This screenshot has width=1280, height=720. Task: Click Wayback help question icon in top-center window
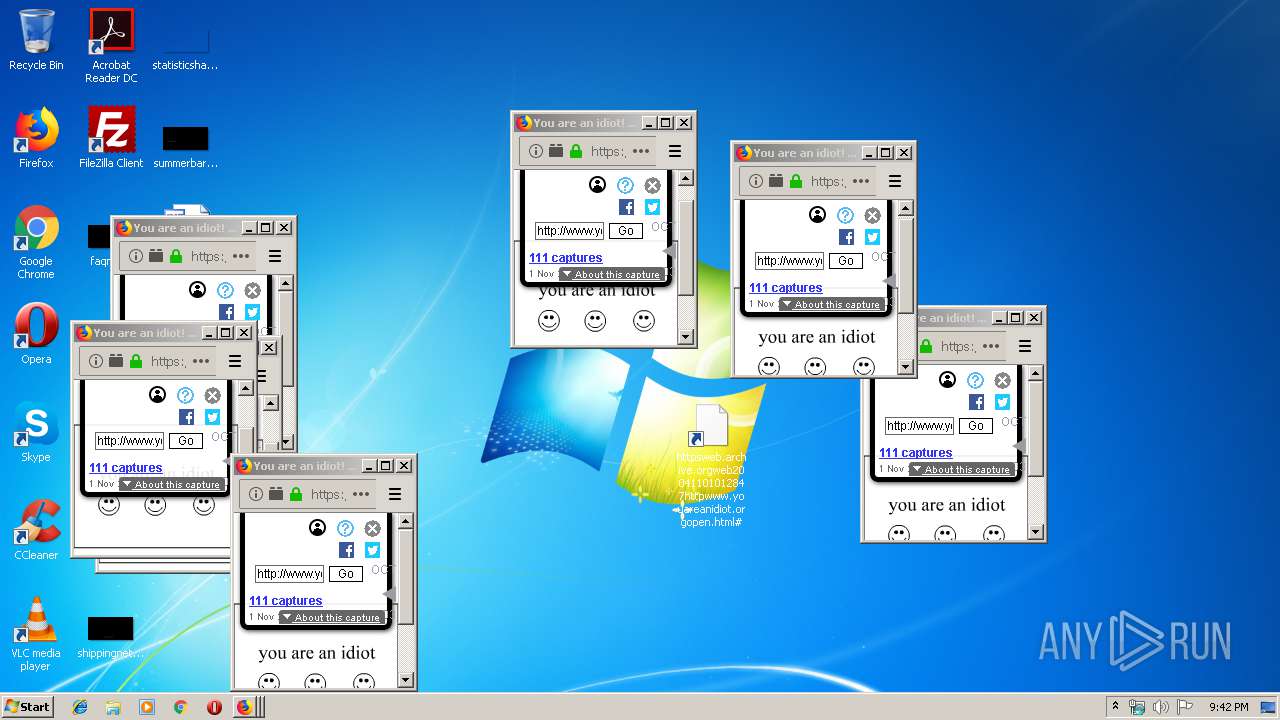coord(625,185)
